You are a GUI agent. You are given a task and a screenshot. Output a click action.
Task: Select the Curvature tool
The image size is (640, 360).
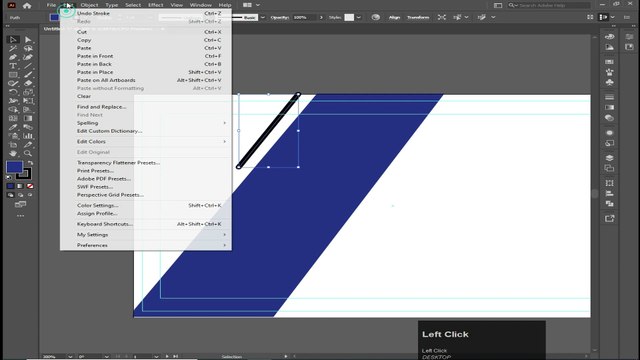pyautogui.click(x=28, y=57)
